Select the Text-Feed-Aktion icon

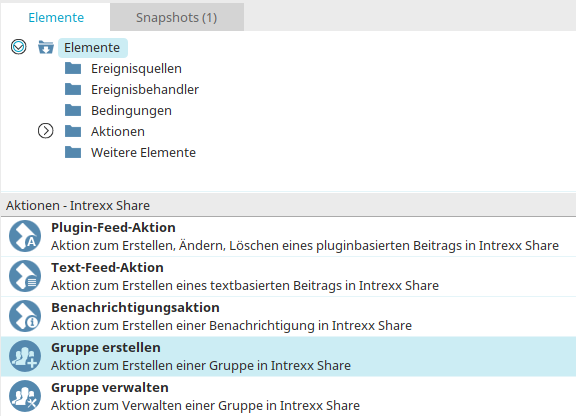click(25, 276)
